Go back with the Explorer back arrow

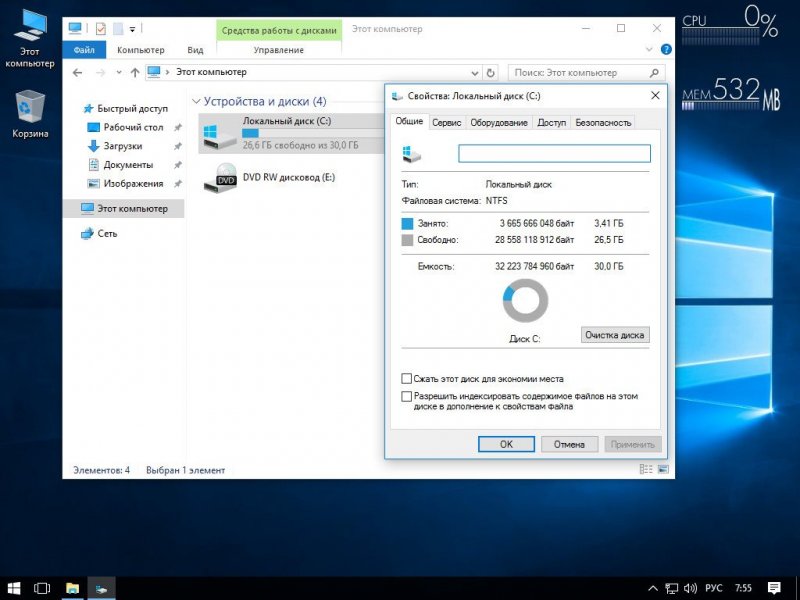(x=77, y=72)
